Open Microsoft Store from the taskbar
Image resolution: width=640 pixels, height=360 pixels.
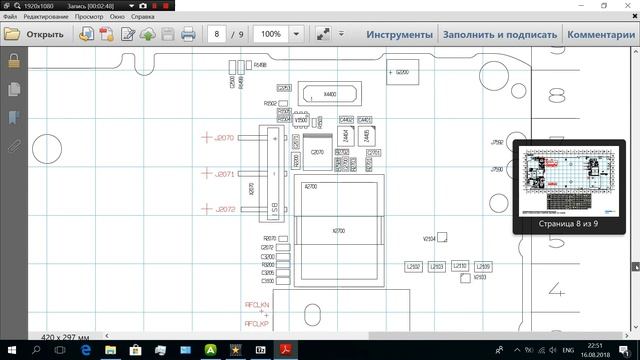(x=136, y=350)
